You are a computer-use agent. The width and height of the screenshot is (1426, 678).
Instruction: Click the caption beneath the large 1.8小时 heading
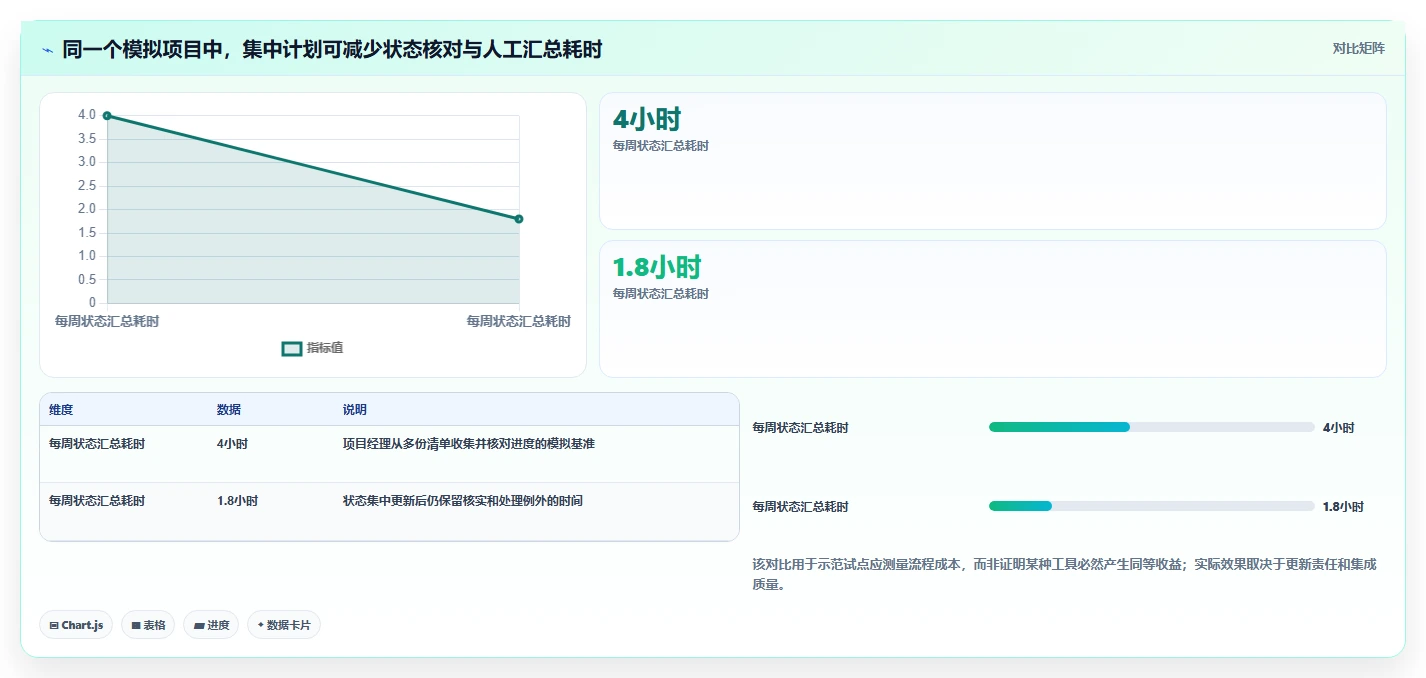(661, 294)
